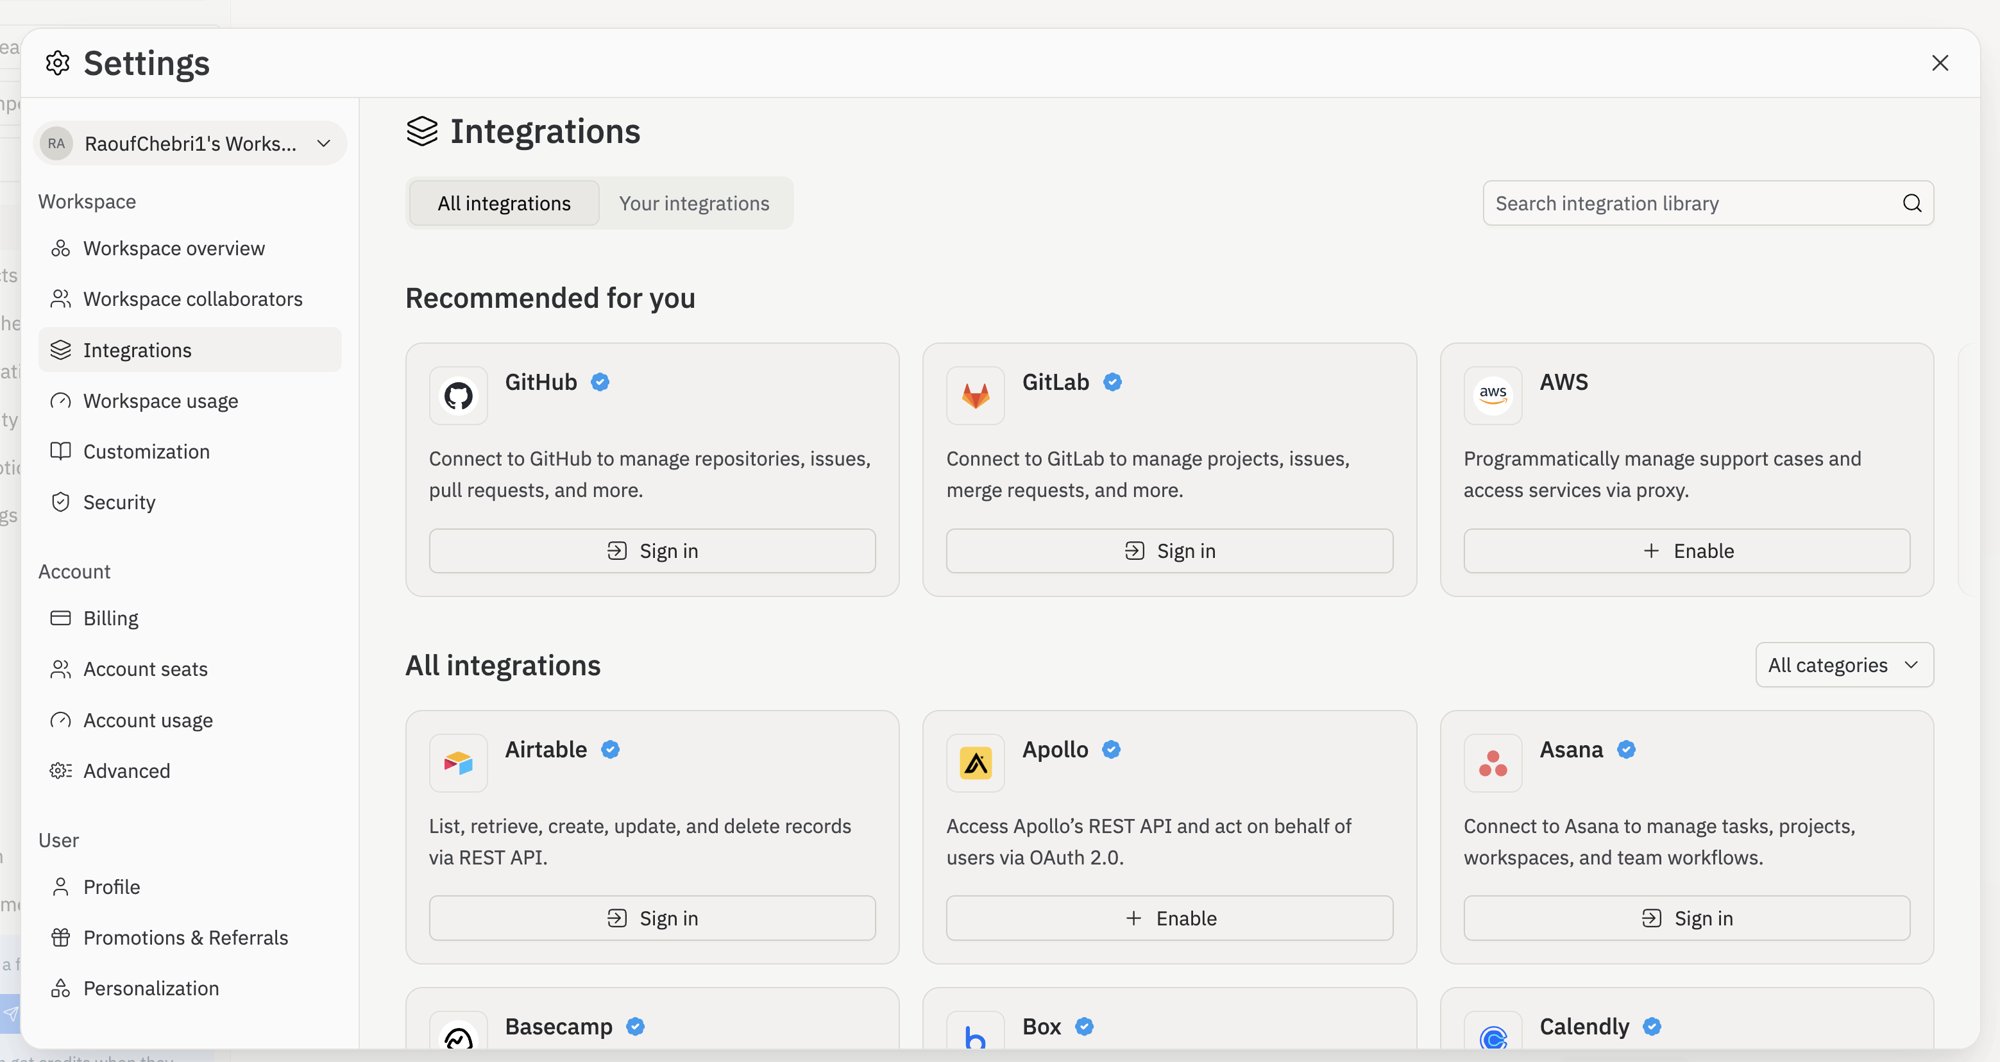Click the Basecamp verified badge
The width and height of the screenshot is (2000, 1062).
coord(635,1026)
